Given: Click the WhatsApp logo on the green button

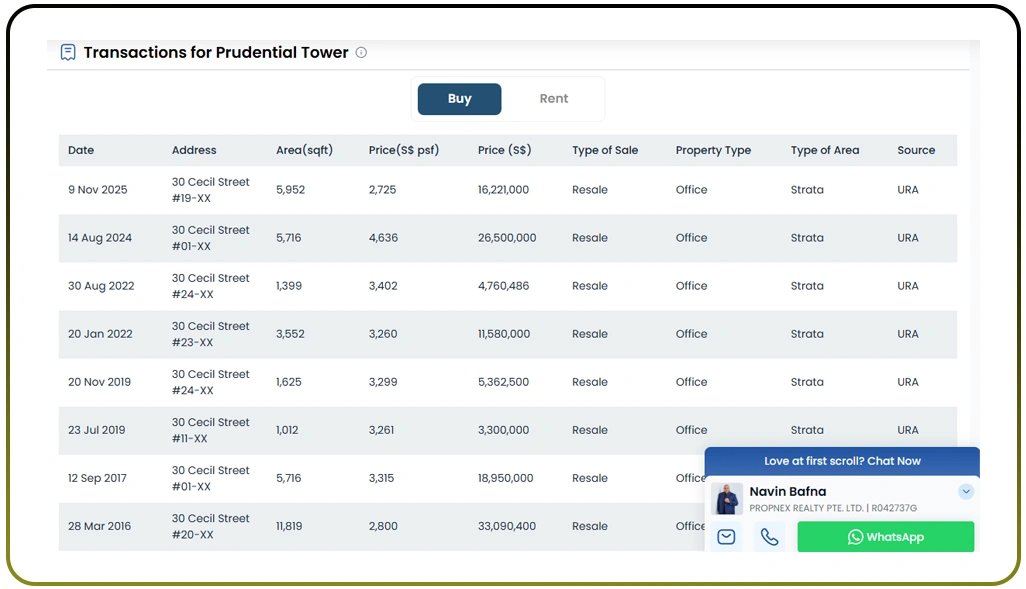Looking at the screenshot, I should click(x=856, y=537).
